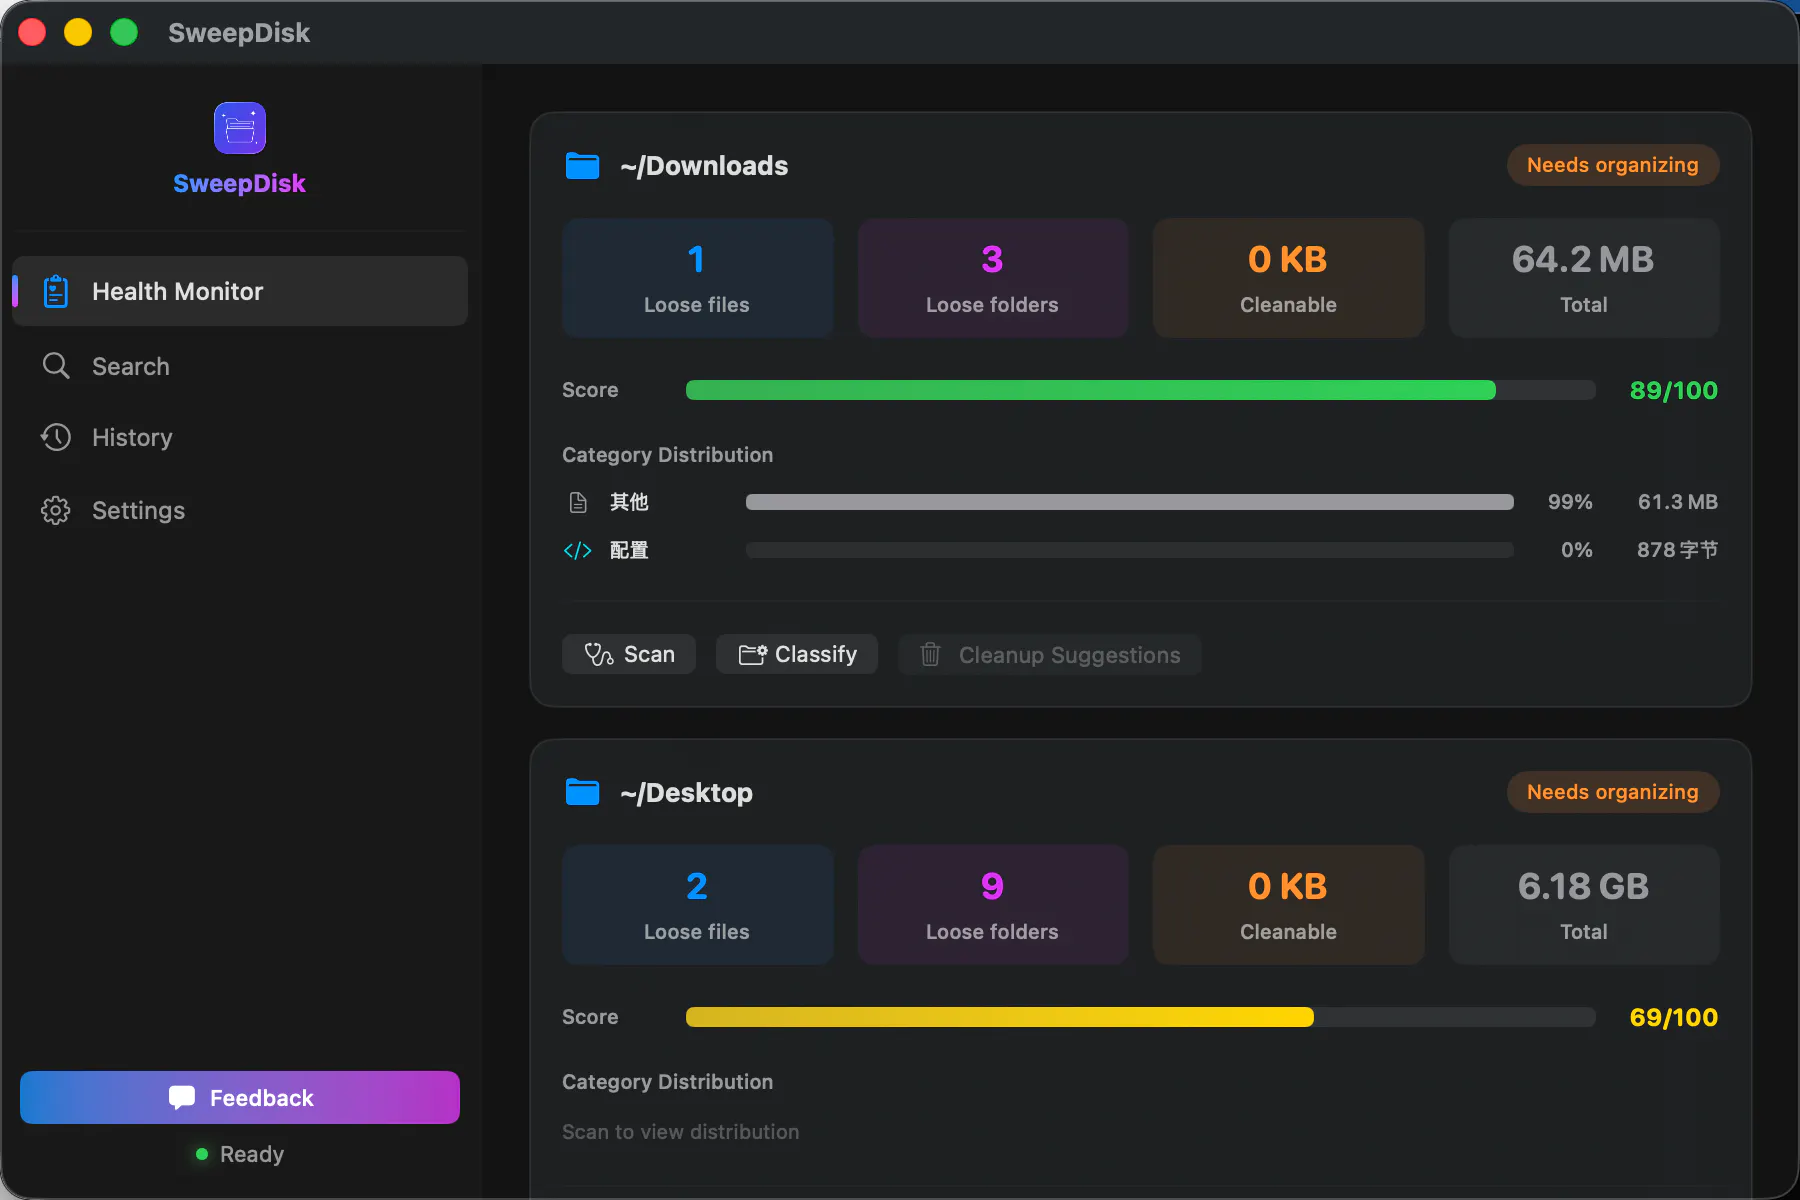Click the 99% percentage value
1800x1200 pixels.
(1570, 502)
